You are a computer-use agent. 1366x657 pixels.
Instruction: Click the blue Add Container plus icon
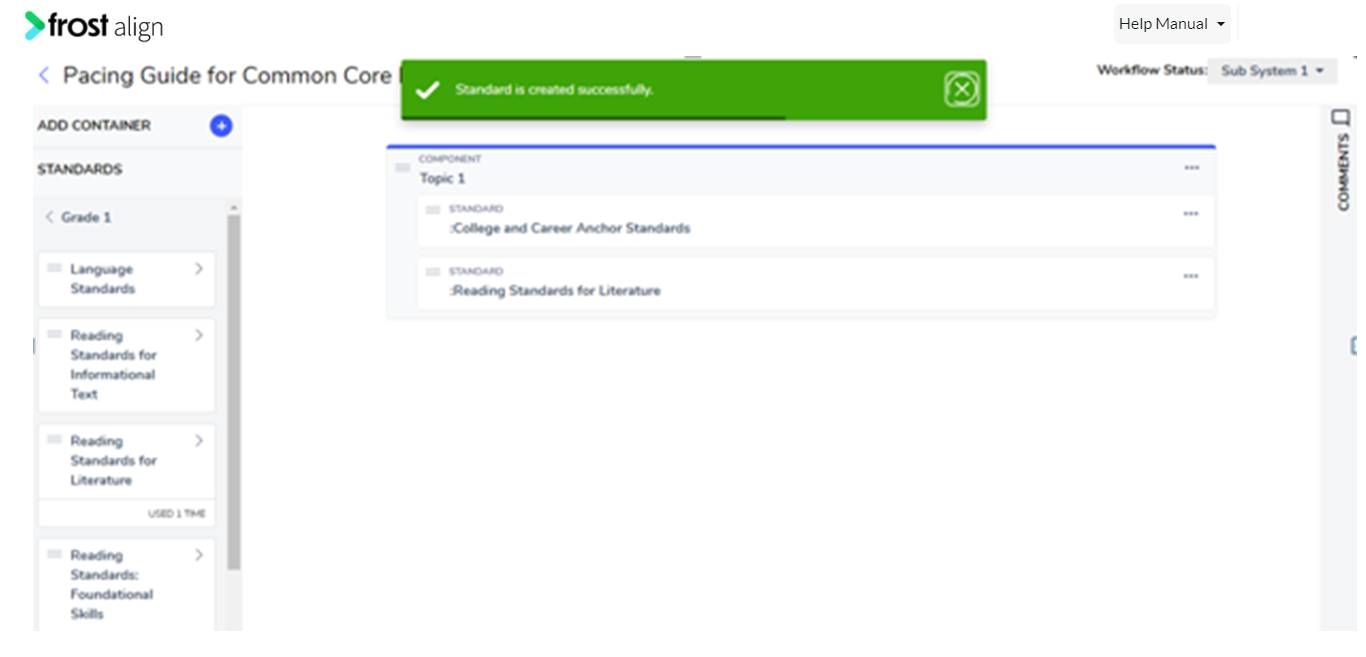(221, 126)
